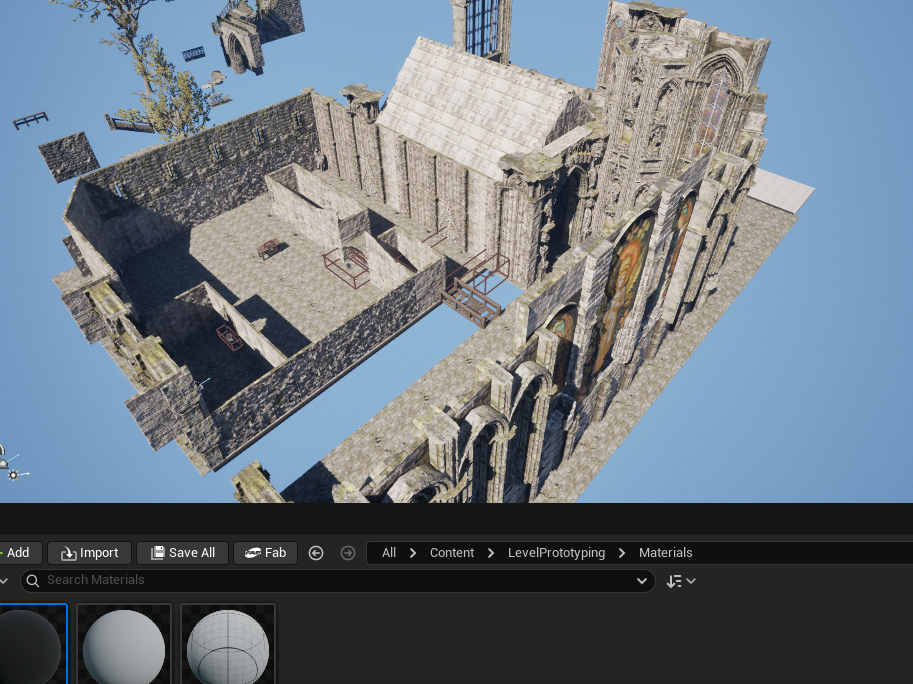Click the Materials path breadcrumb
The height and width of the screenshot is (684, 913).
point(666,553)
